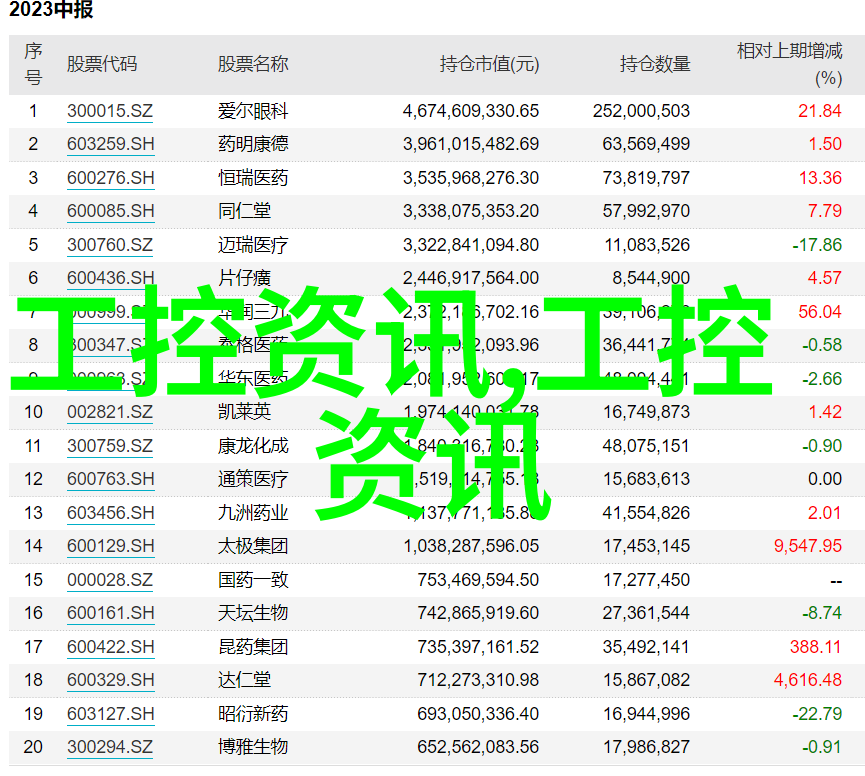
Task: Click change percentage 56.04
Action: tap(820, 312)
